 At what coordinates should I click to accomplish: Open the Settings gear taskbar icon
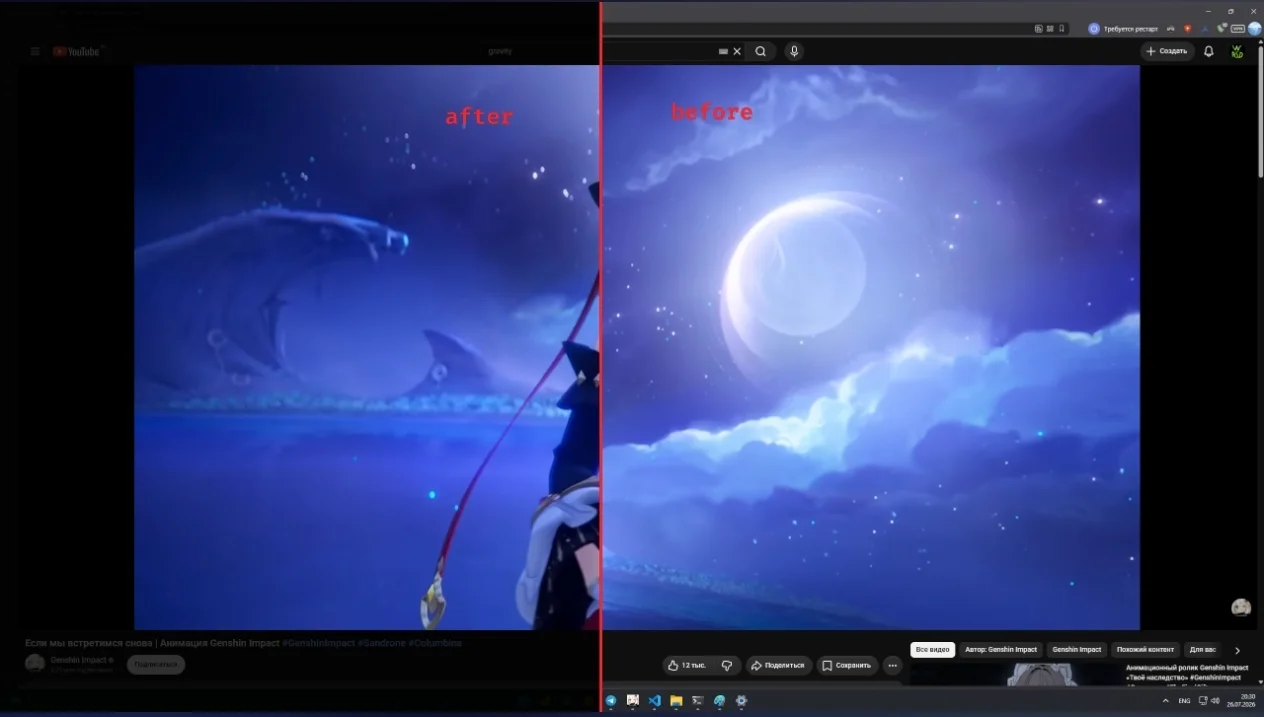click(x=741, y=701)
